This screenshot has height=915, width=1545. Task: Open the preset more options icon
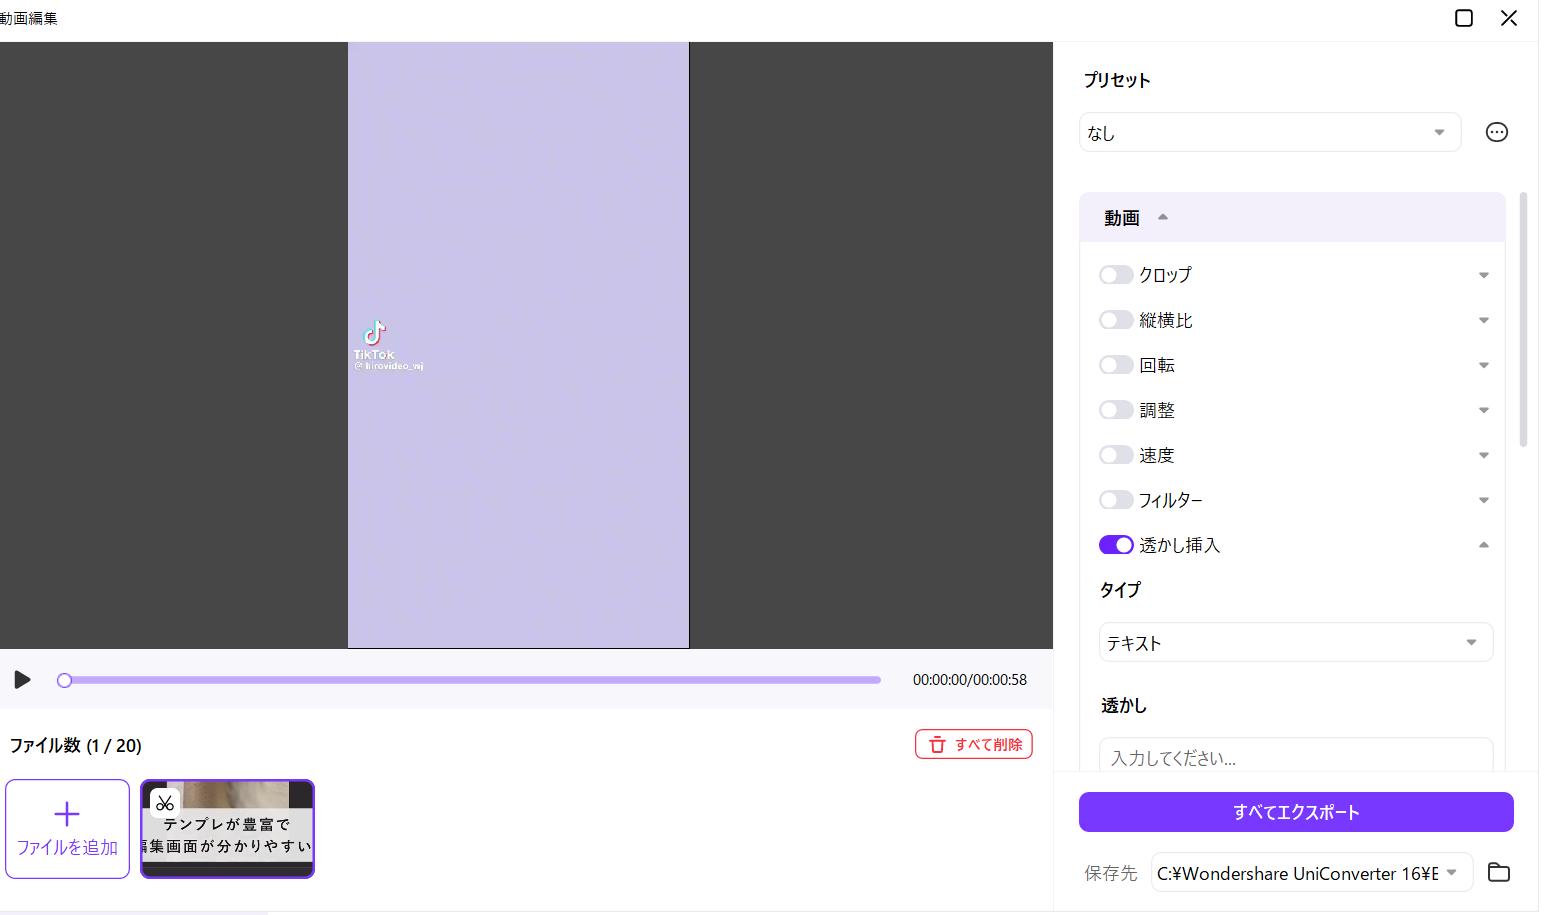click(1496, 132)
